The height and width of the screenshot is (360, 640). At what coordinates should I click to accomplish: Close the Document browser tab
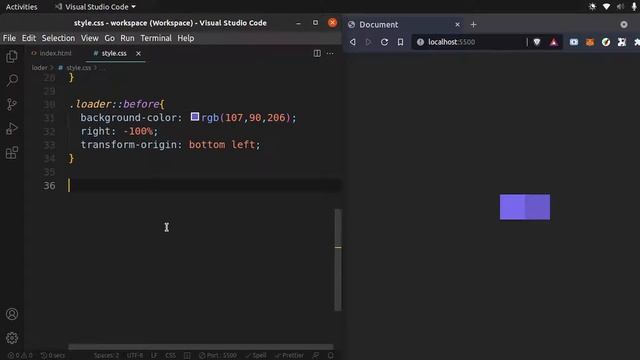pos(458,24)
